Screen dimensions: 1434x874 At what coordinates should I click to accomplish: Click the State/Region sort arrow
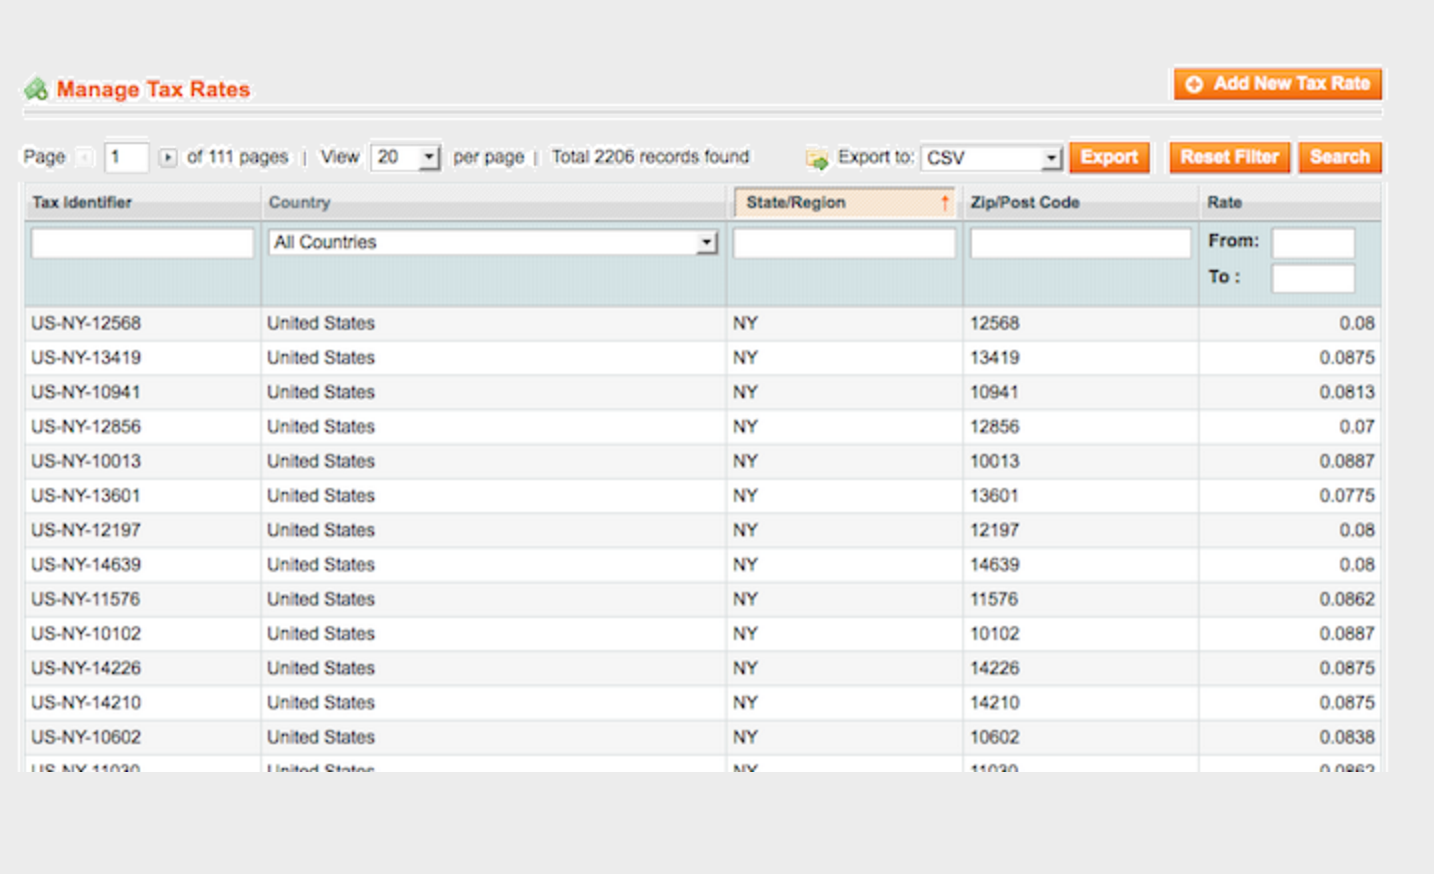[x=944, y=202]
